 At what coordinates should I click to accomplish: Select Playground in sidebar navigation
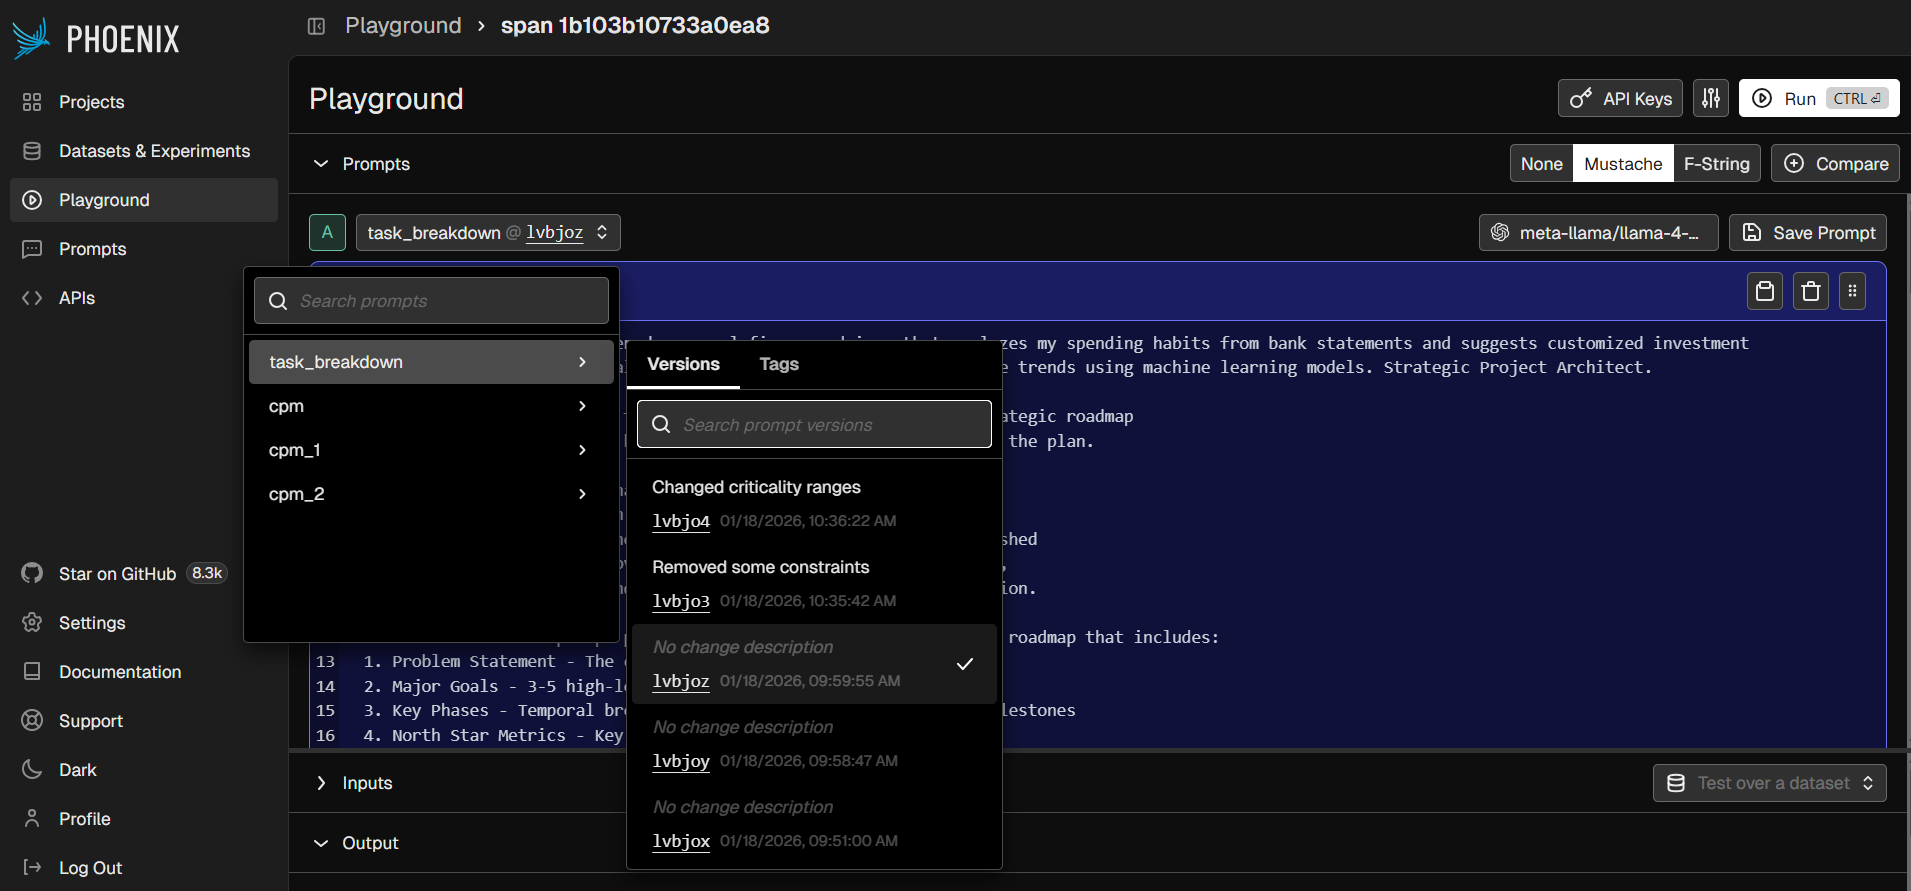pos(144,200)
